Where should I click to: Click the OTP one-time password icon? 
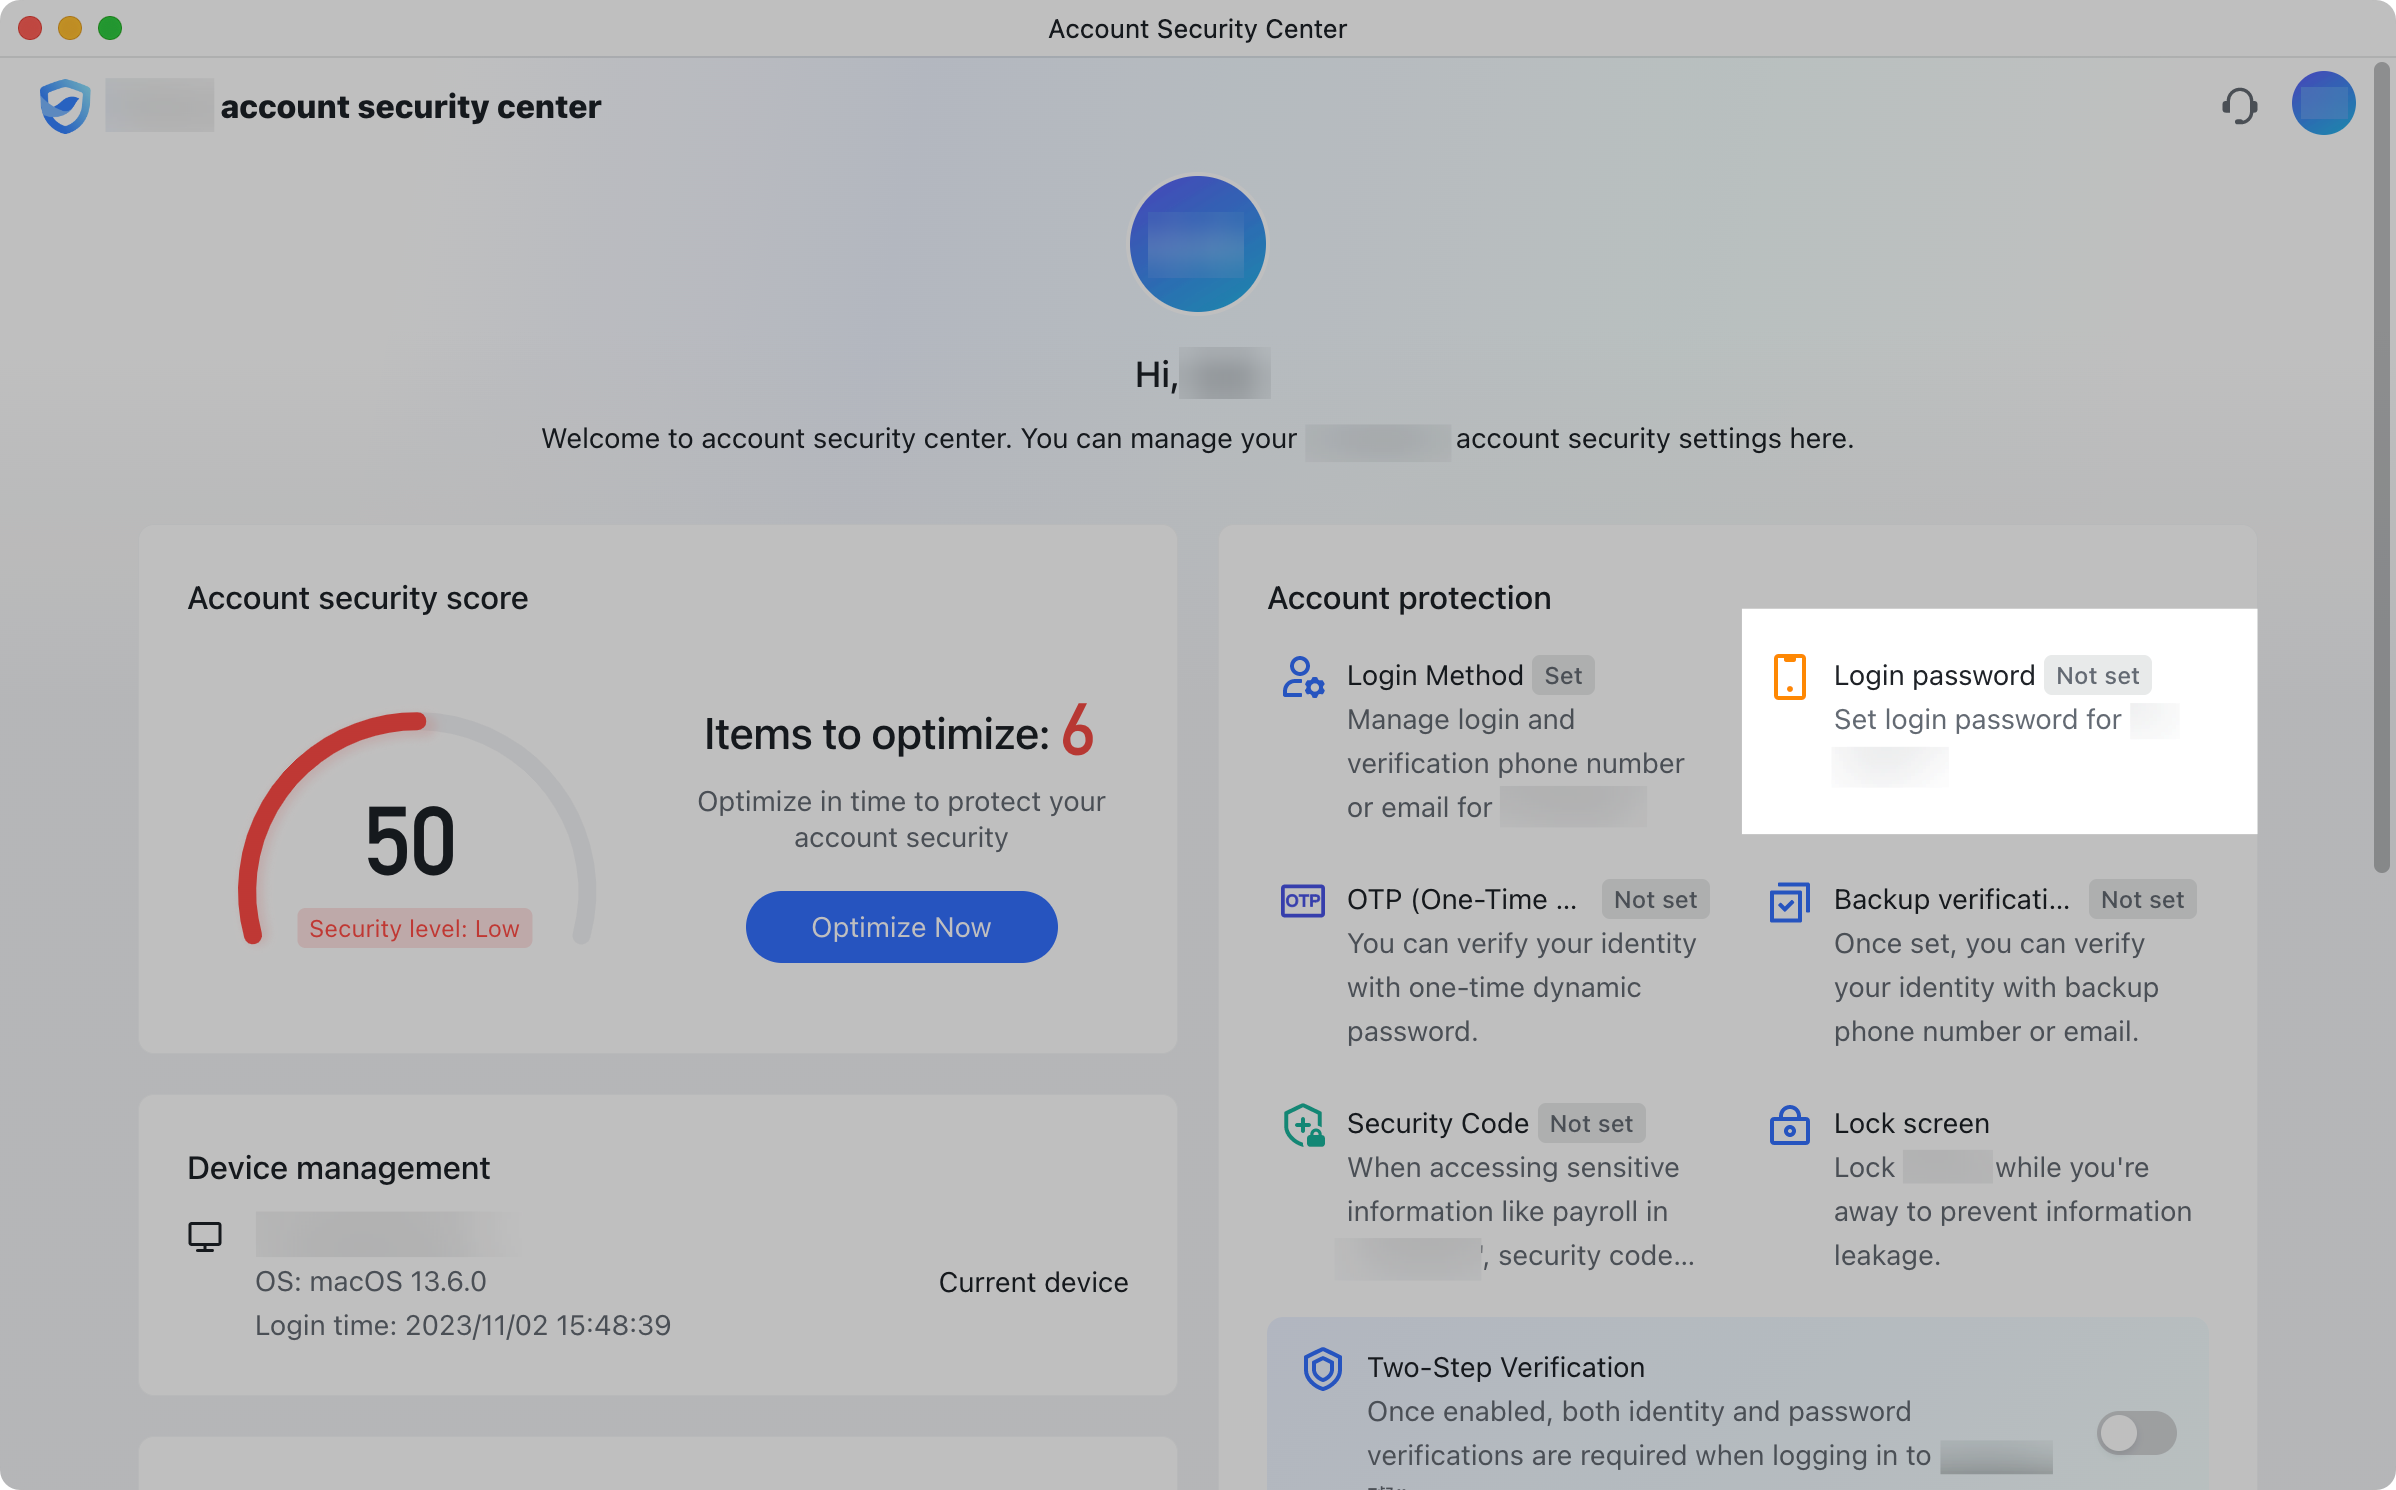(x=1303, y=900)
